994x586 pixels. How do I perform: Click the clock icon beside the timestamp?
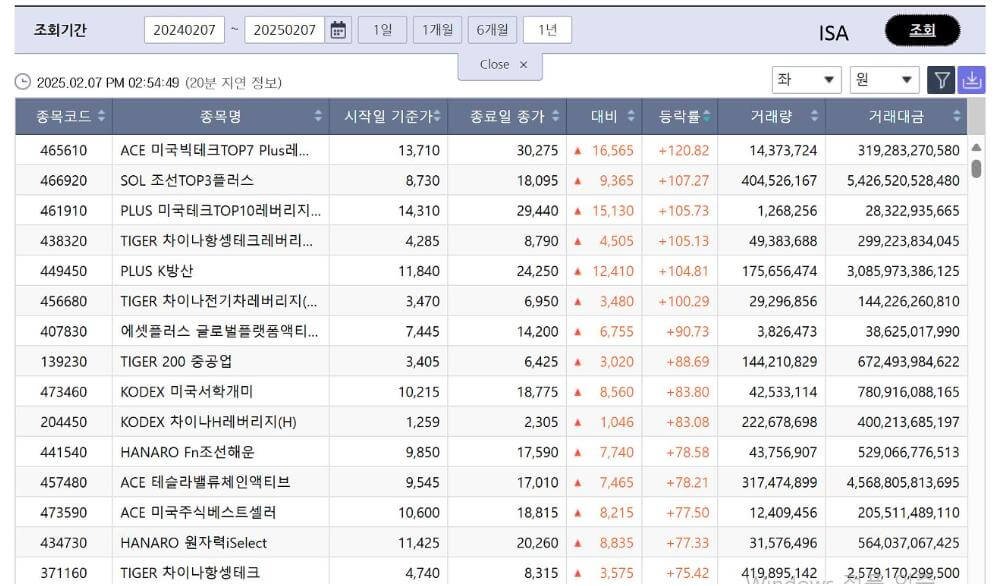point(23,82)
